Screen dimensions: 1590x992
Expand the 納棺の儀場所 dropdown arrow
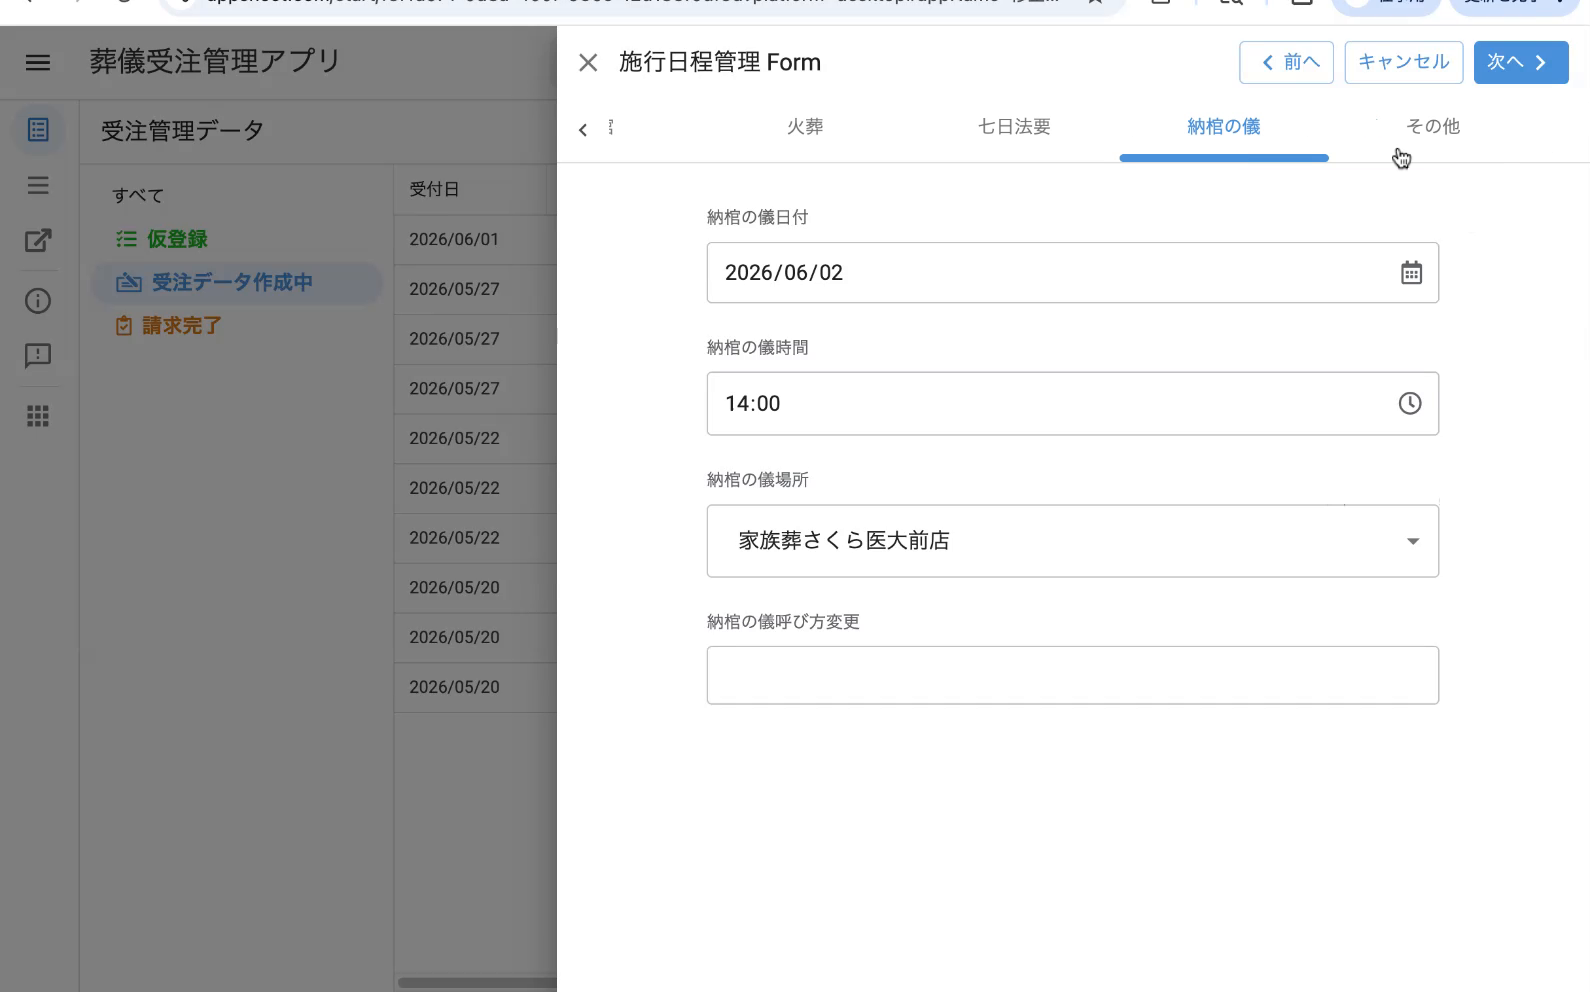pyautogui.click(x=1413, y=541)
